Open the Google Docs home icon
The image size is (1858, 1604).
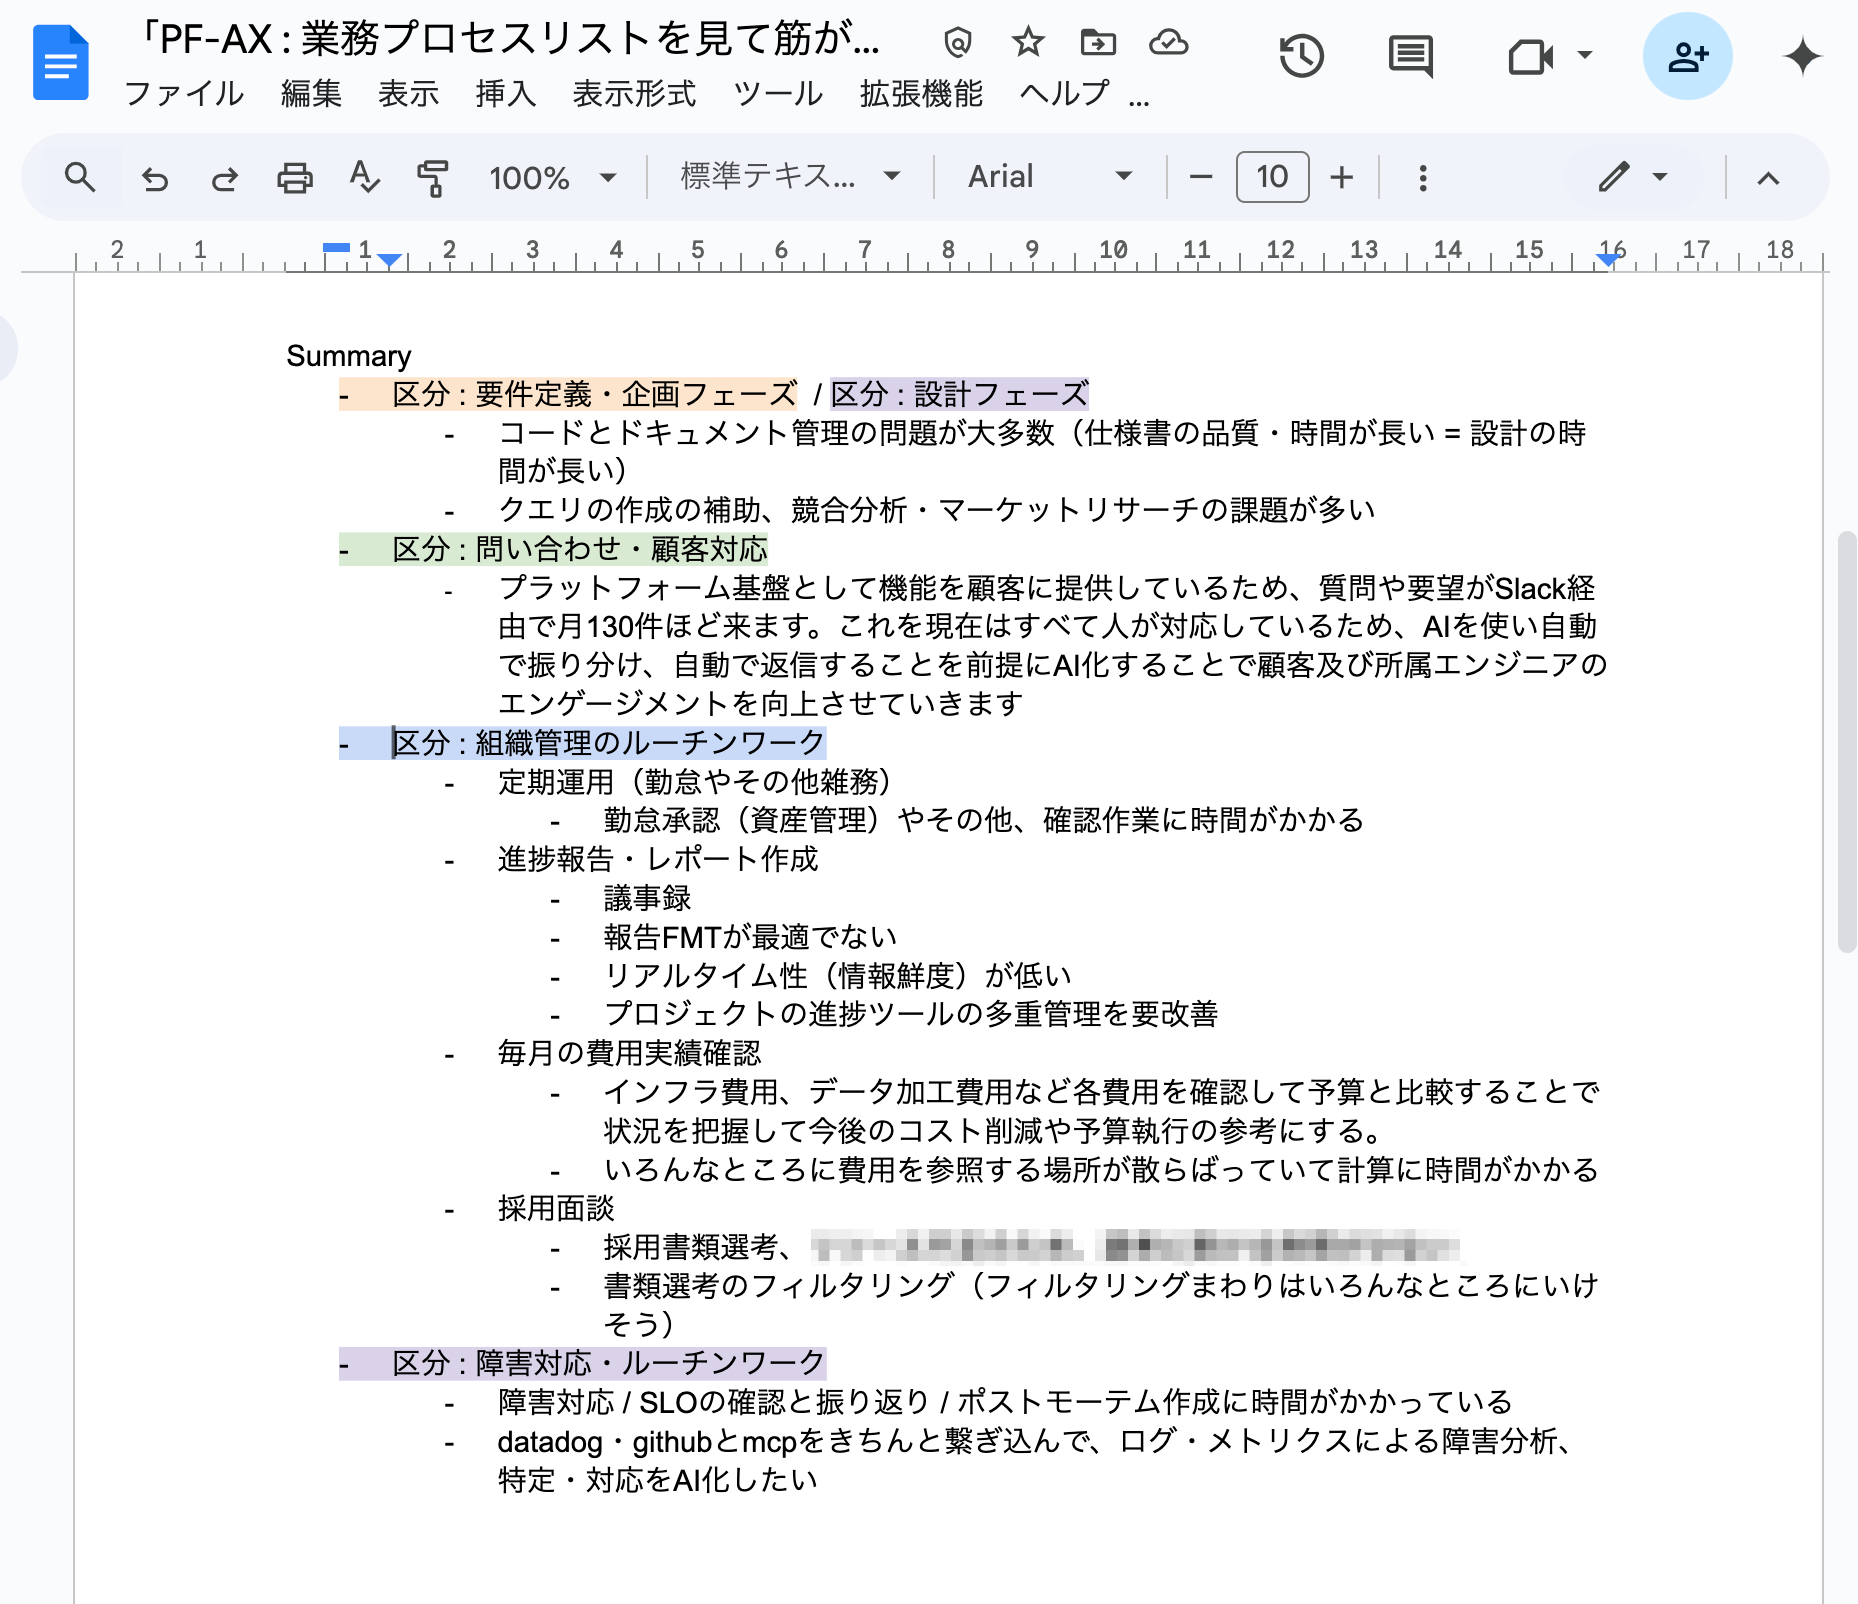(x=60, y=63)
